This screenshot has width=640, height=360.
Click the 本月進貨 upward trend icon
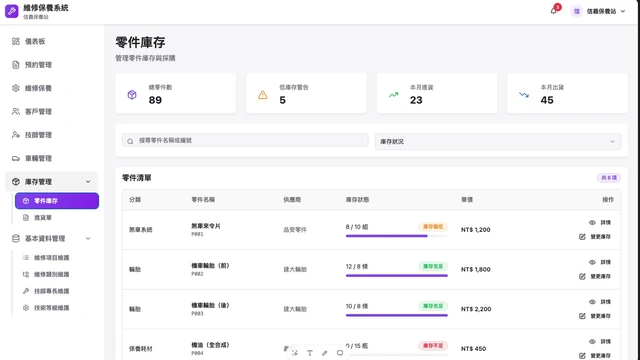[x=393, y=95]
